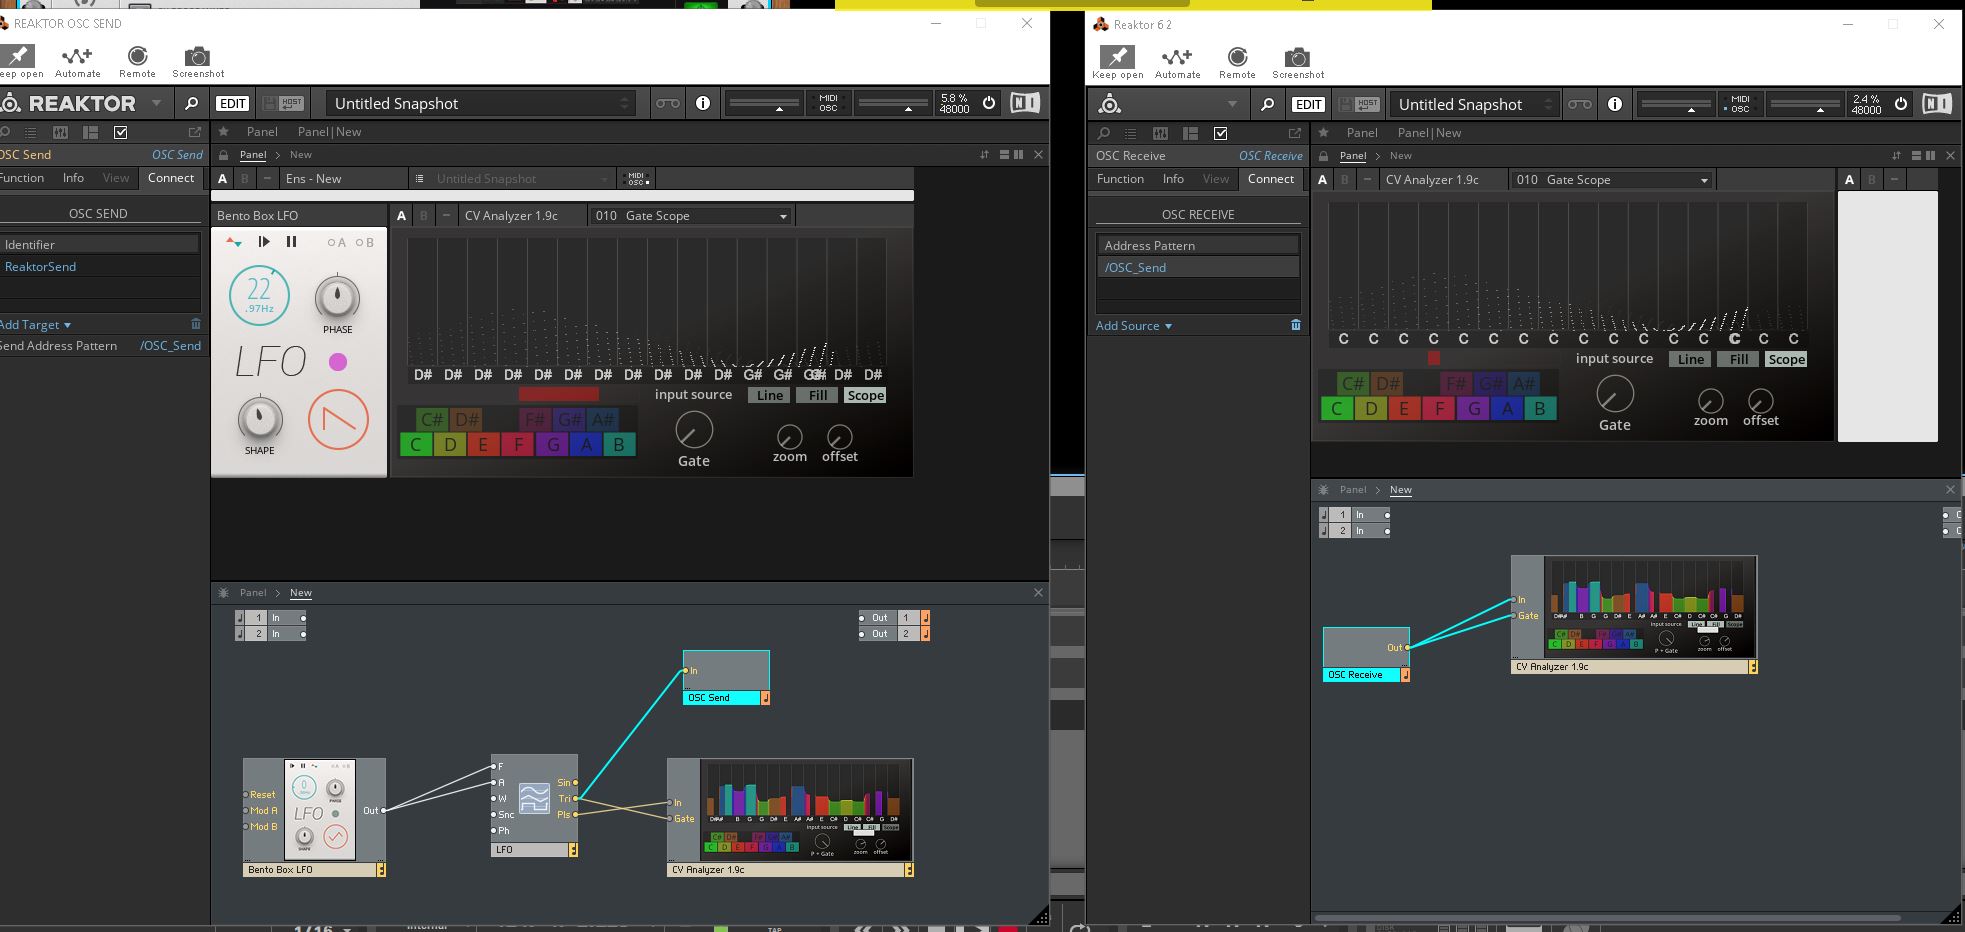The width and height of the screenshot is (1965, 932).
Task: Open Add Target dropdown
Action: (x=35, y=324)
